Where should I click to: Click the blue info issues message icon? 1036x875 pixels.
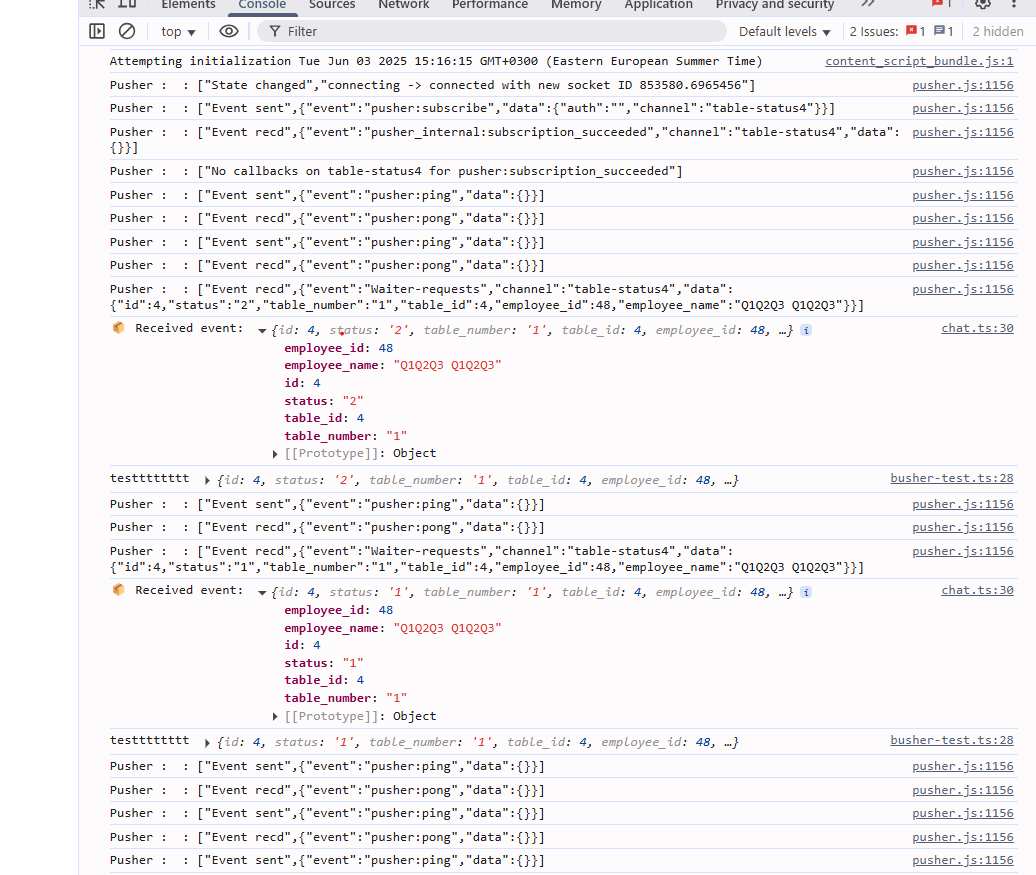(x=939, y=31)
